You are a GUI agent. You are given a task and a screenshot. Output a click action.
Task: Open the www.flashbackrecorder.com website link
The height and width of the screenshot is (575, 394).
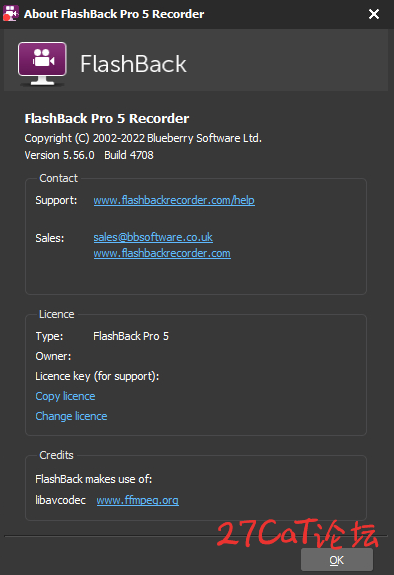(x=162, y=253)
